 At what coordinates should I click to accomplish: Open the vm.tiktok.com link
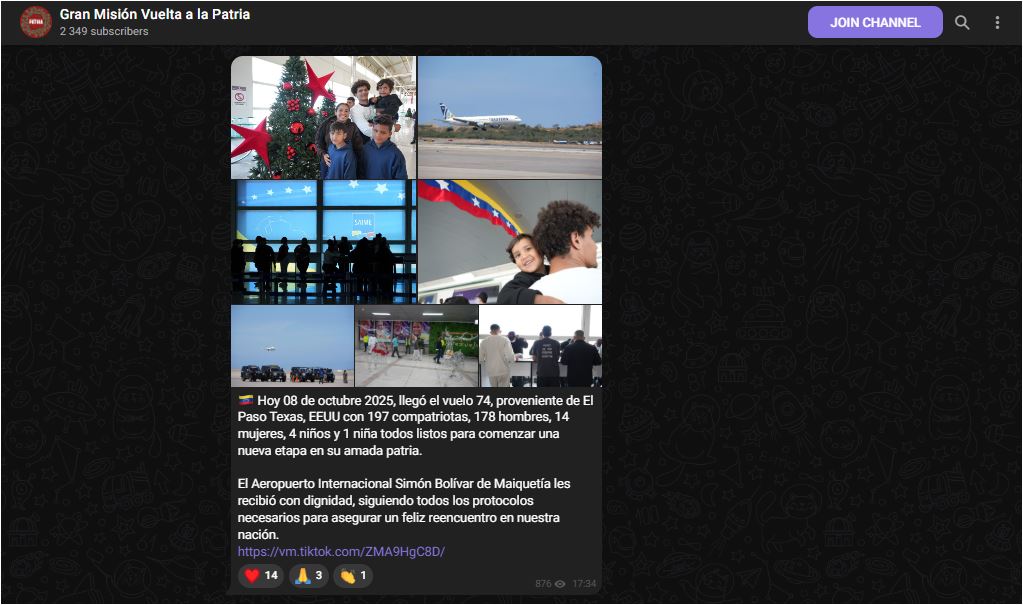pyautogui.click(x=341, y=552)
